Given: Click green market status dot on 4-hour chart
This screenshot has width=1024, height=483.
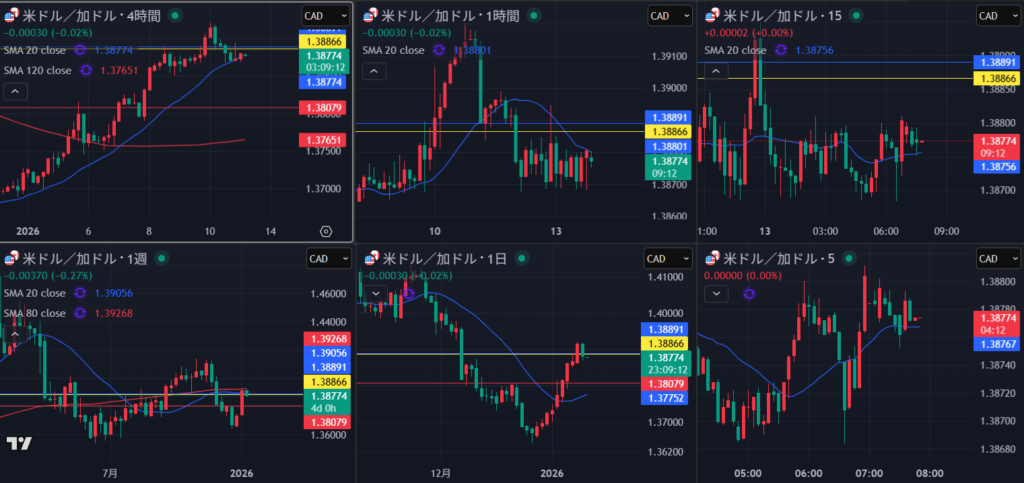Looking at the screenshot, I should (177, 15).
